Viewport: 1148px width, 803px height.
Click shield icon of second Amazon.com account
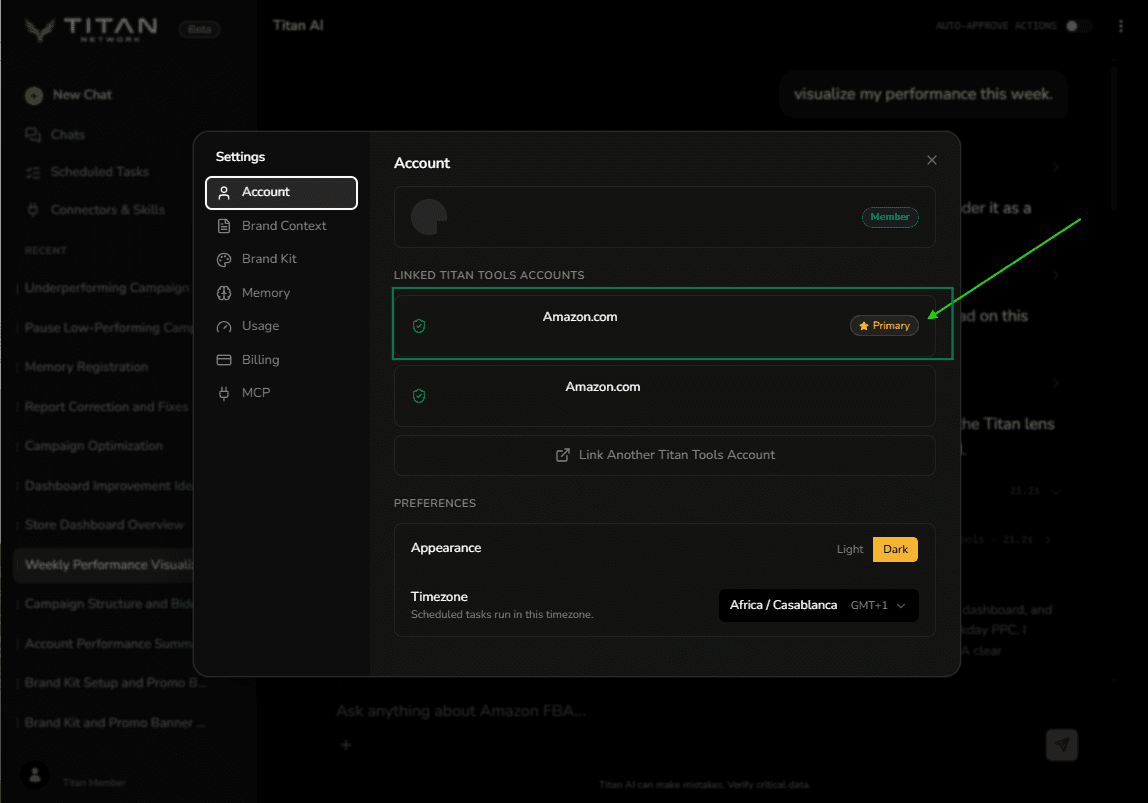click(x=419, y=396)
